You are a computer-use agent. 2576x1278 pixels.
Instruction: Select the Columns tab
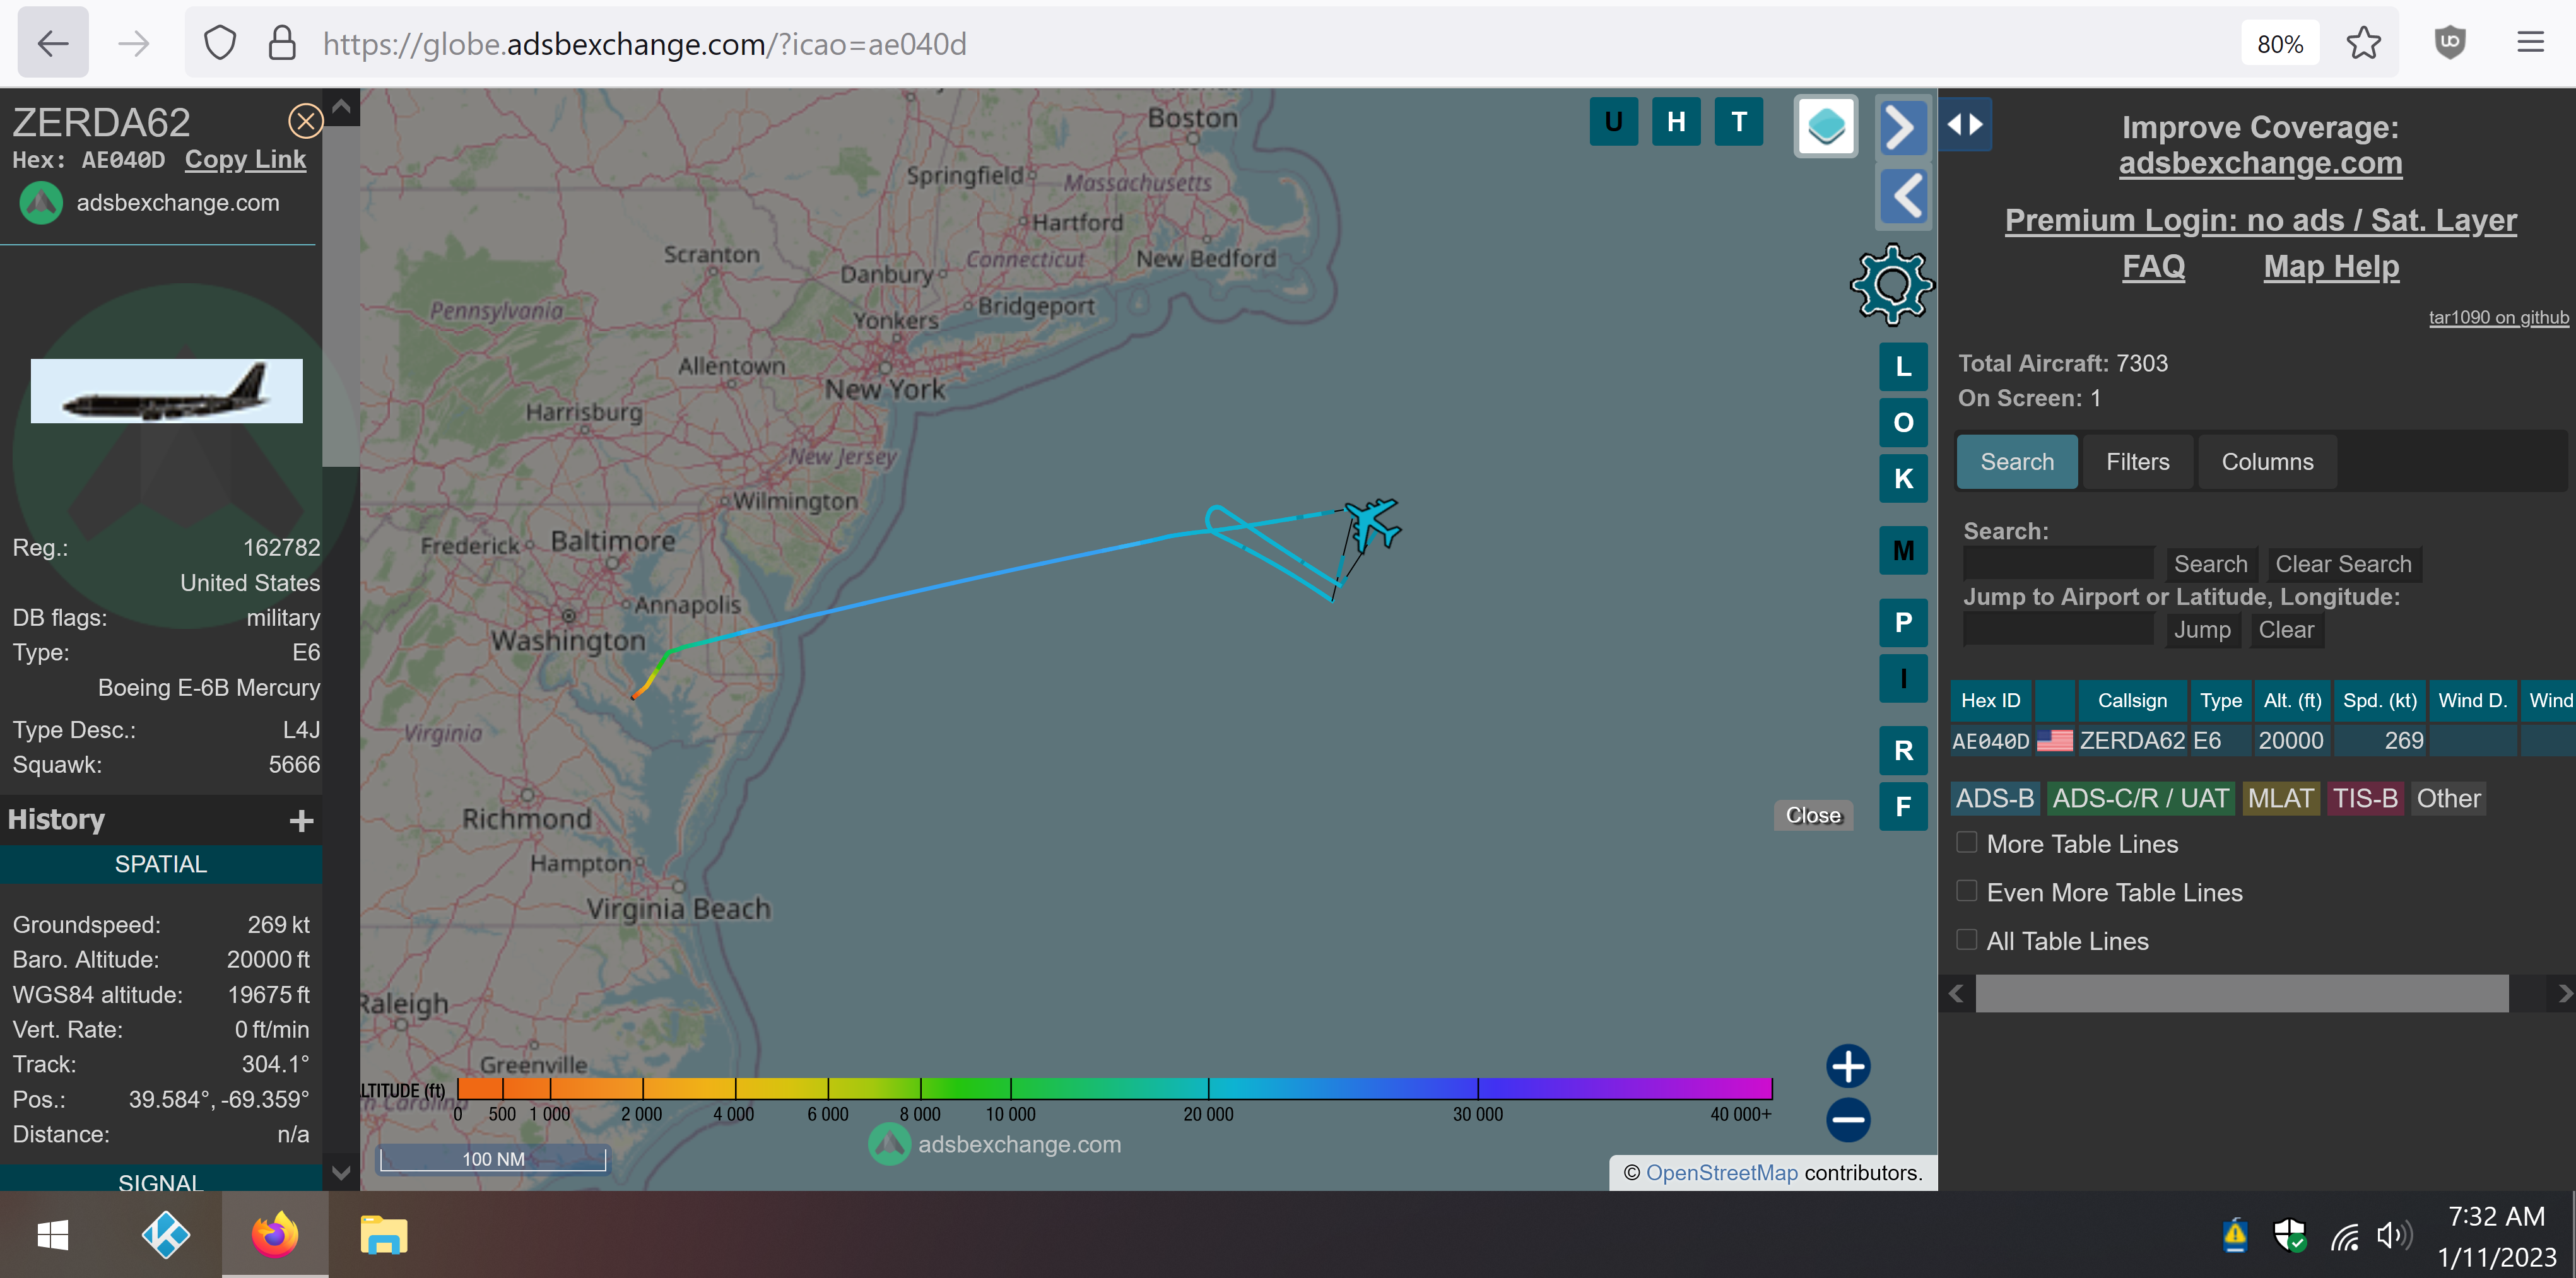pos(2267,462)
